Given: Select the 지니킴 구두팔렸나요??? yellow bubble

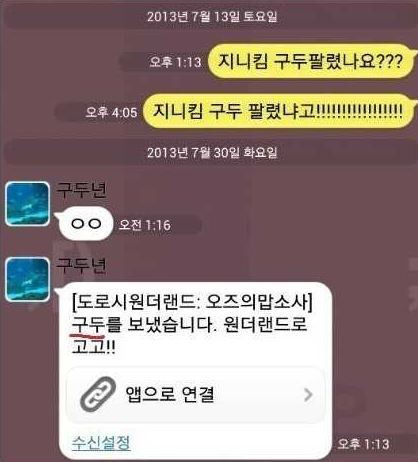Looking at the screenshot, I should coord(312,61).
